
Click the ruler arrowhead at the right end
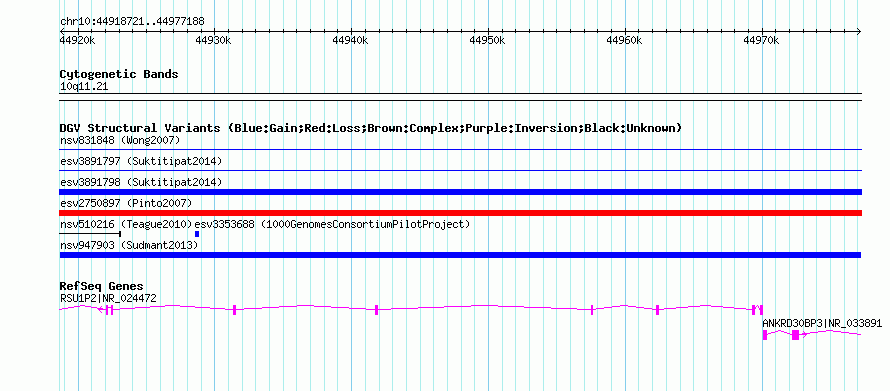point(859,32)
